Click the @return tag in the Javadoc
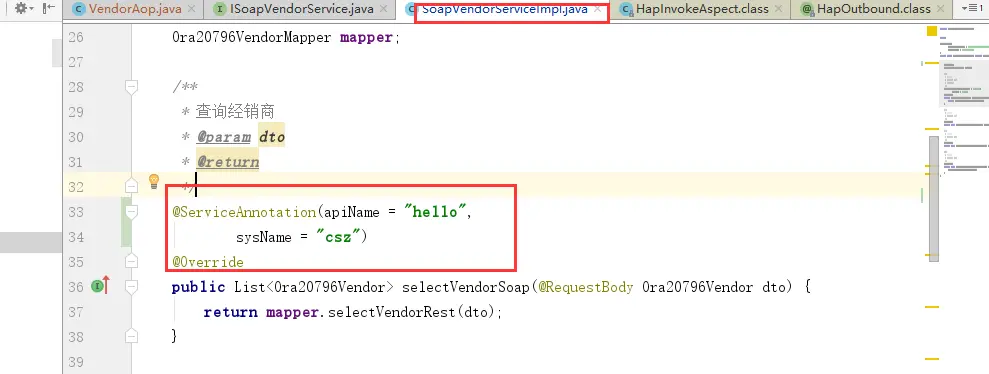989x374 pixels. pos(228,162)
